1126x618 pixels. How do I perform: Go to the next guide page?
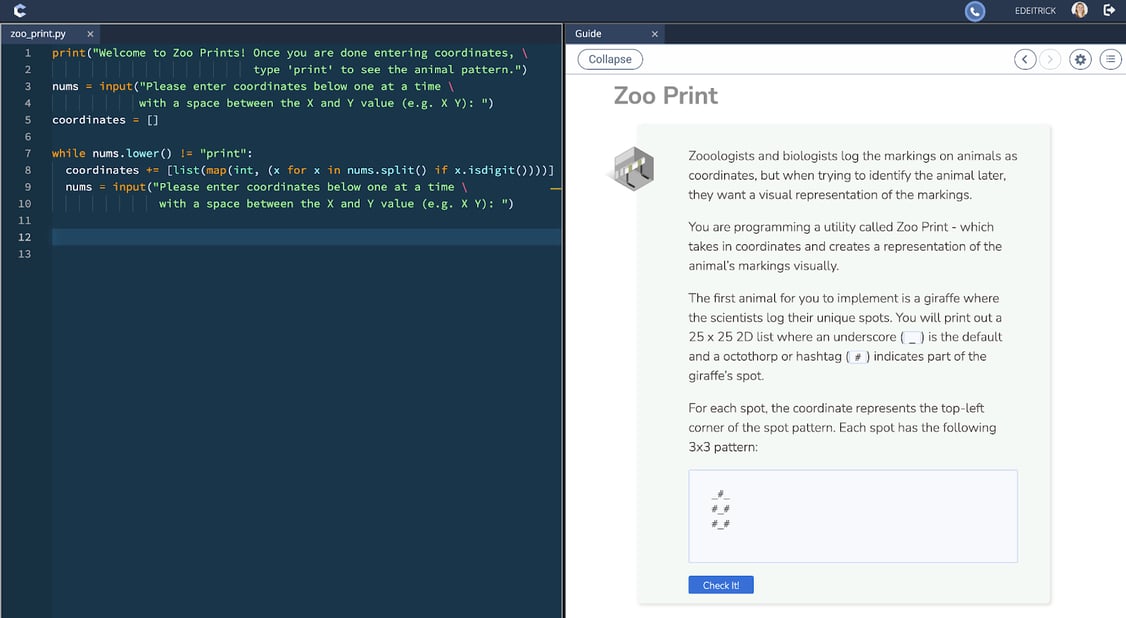(1049, 59)
